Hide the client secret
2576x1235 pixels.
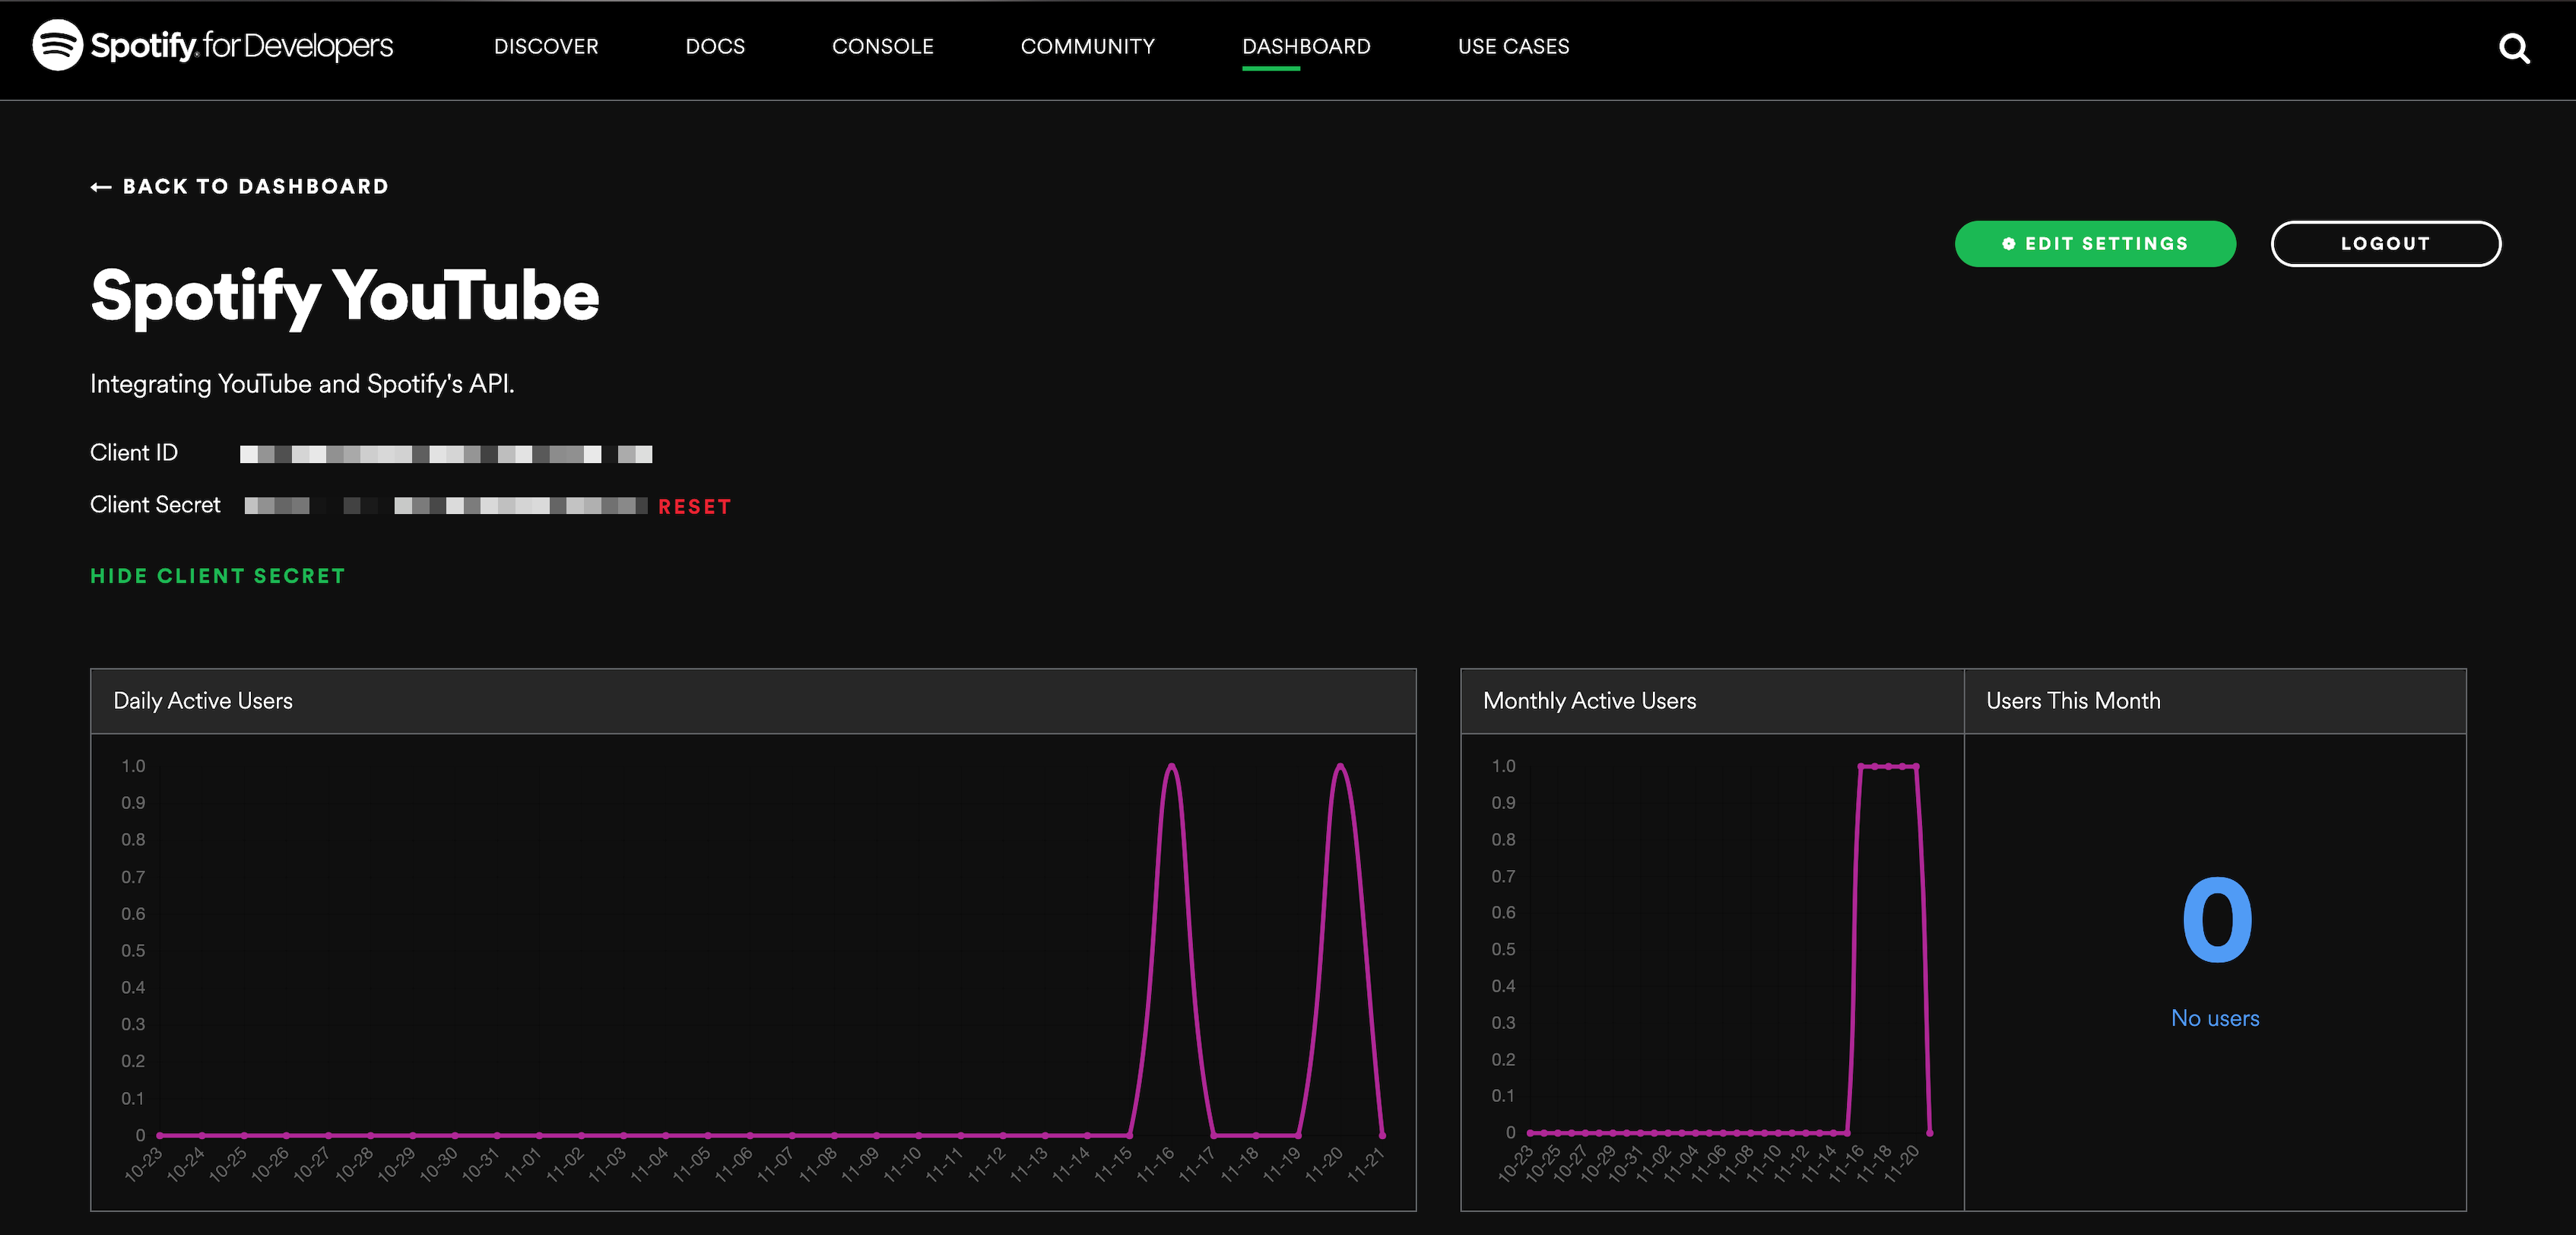[x=217, y=576]
